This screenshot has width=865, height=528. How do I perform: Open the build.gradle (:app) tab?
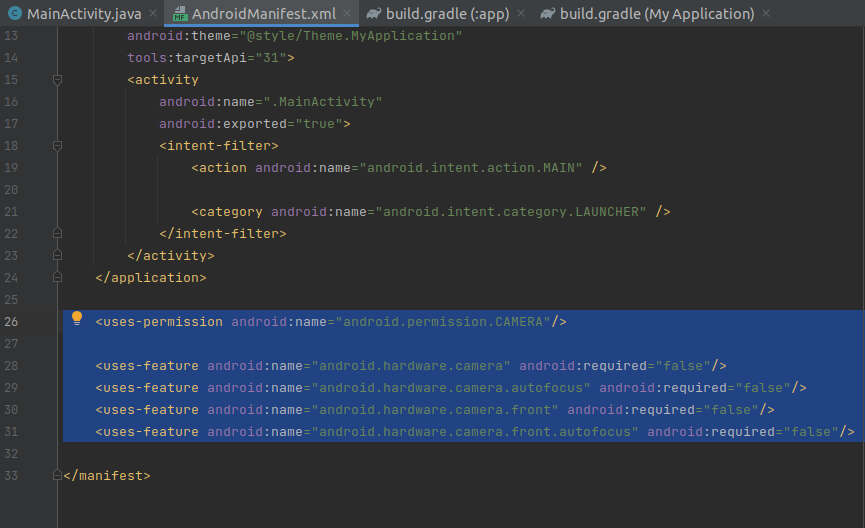tap(450, 14)
